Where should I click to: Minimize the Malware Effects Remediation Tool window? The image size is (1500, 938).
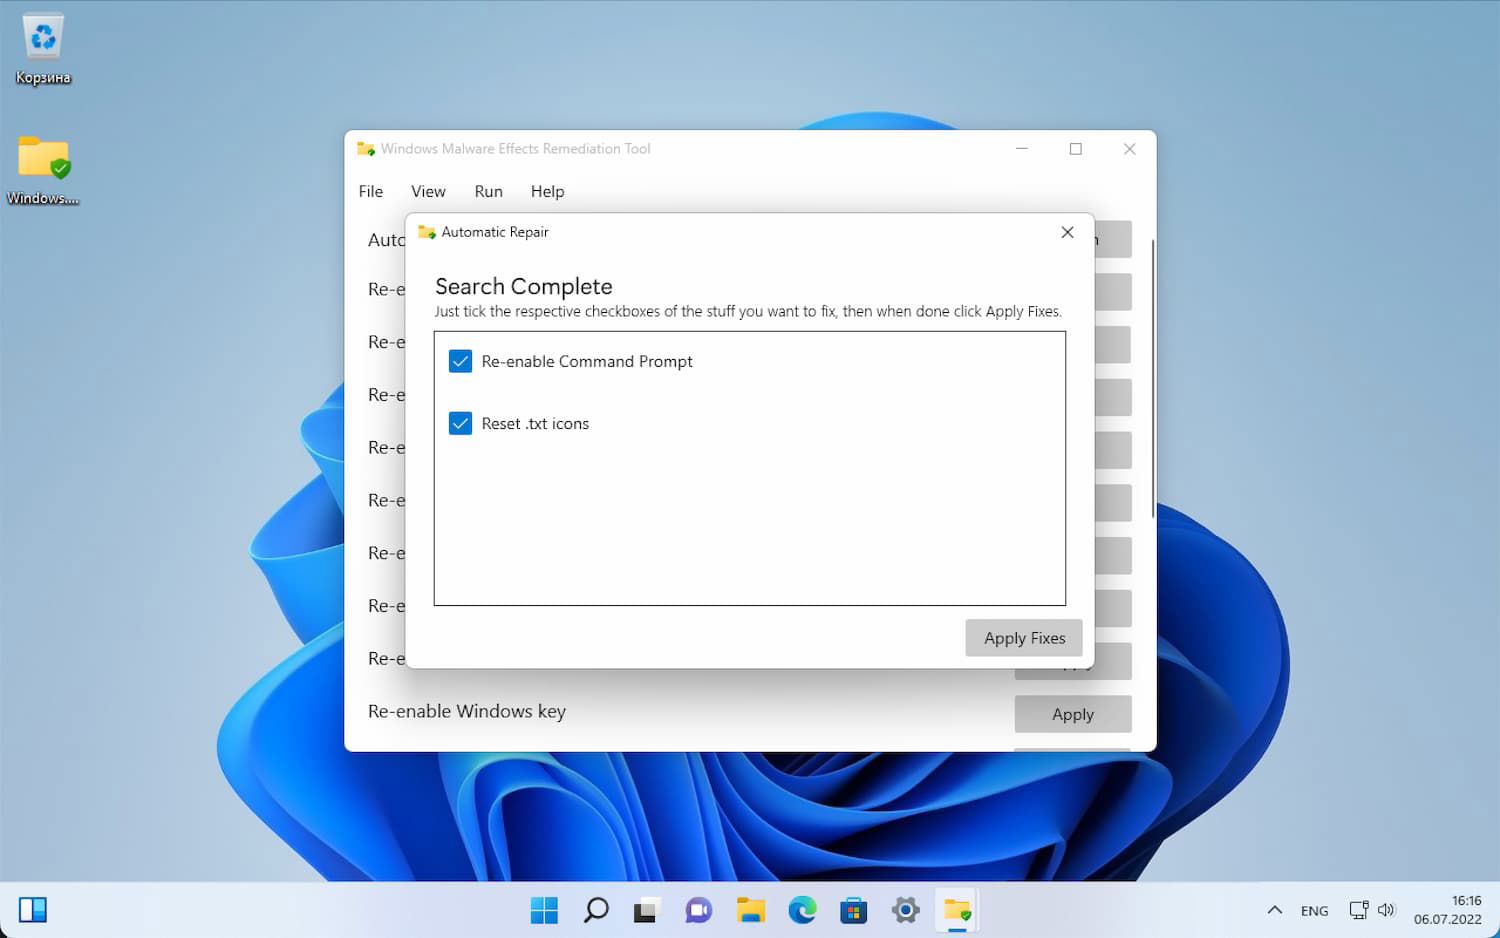(1022, 149)
